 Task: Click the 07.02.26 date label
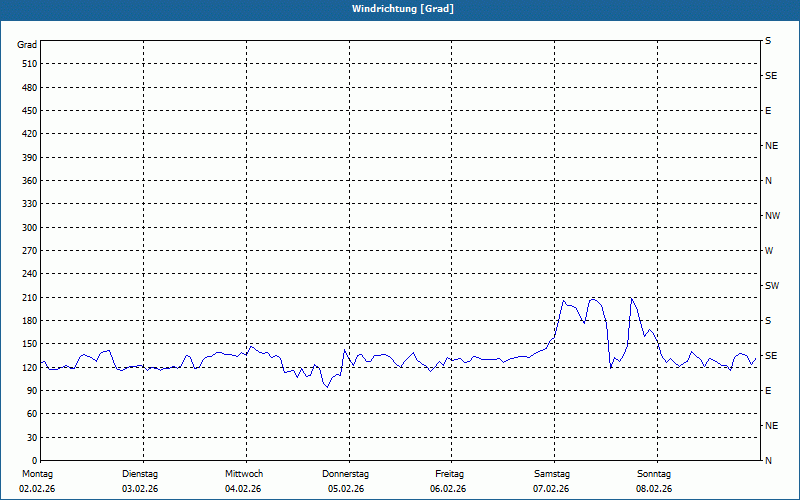[551, 489]
